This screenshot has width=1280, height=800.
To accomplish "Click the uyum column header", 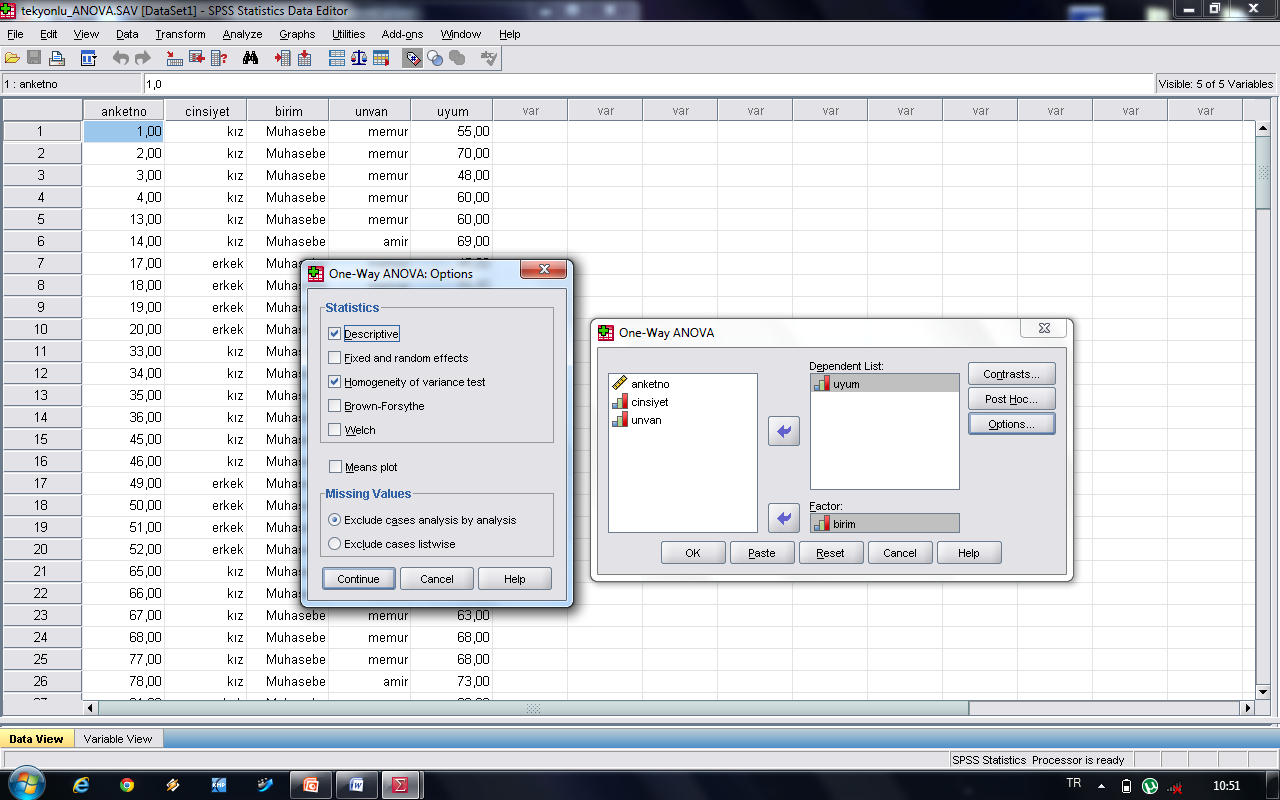I will click(x=452, y=111).
